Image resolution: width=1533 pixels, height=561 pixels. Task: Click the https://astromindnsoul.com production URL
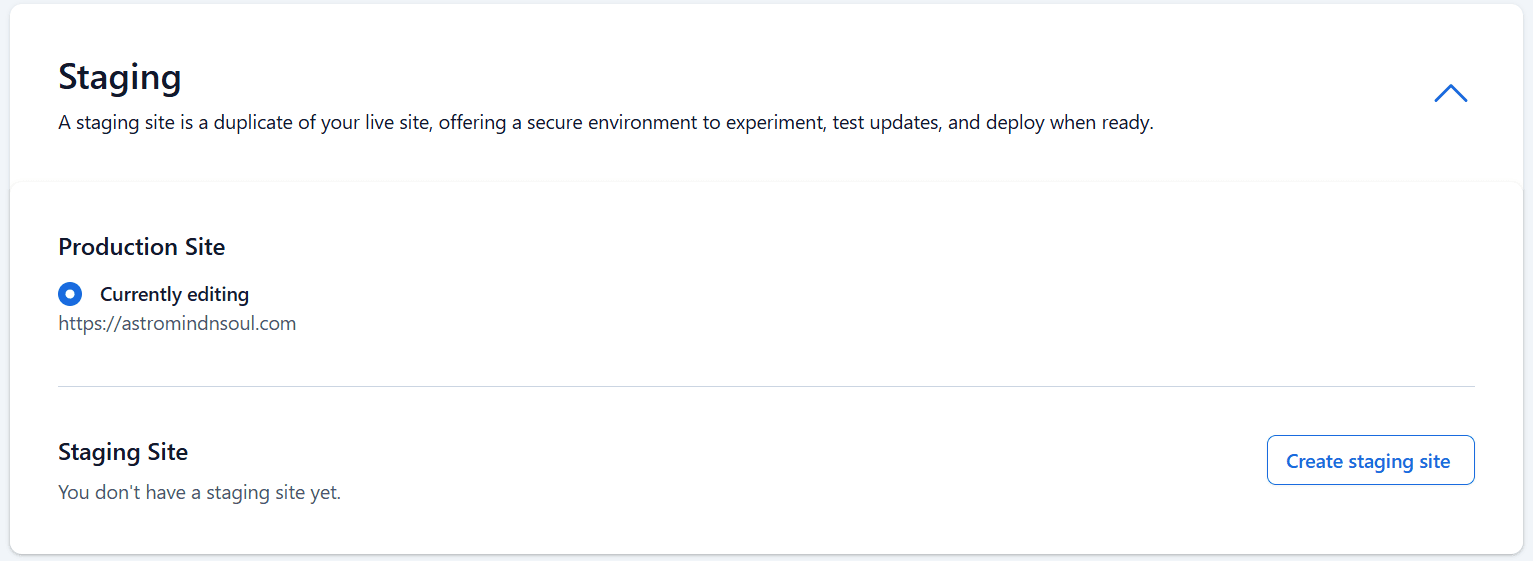pos(177,323)
